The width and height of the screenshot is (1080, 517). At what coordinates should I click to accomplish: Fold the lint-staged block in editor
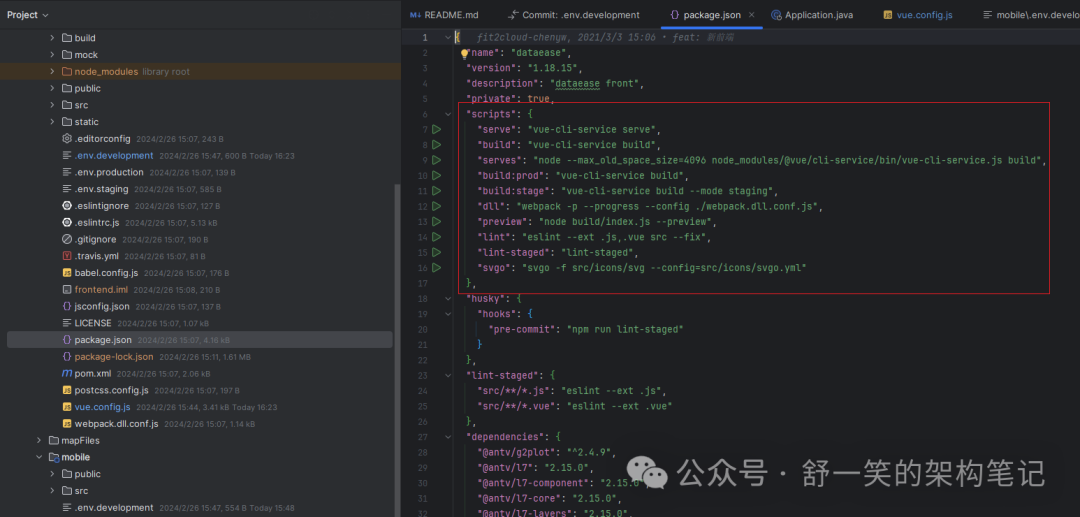coord(448,375)
